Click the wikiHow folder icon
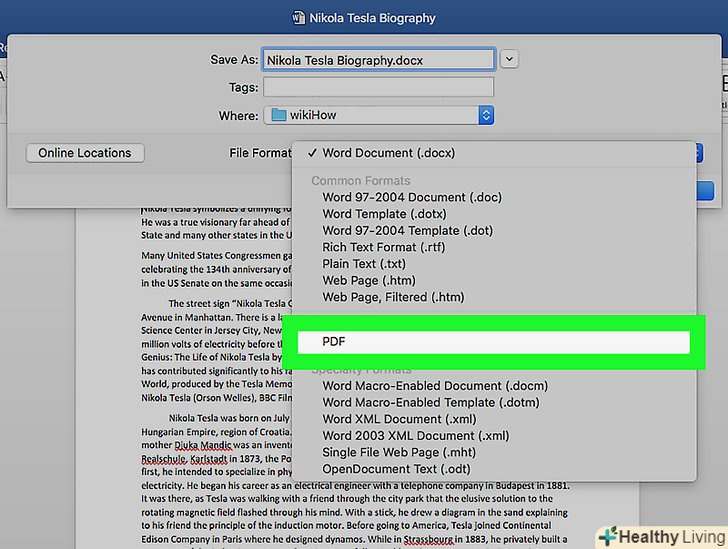 (x=278, y=115)
